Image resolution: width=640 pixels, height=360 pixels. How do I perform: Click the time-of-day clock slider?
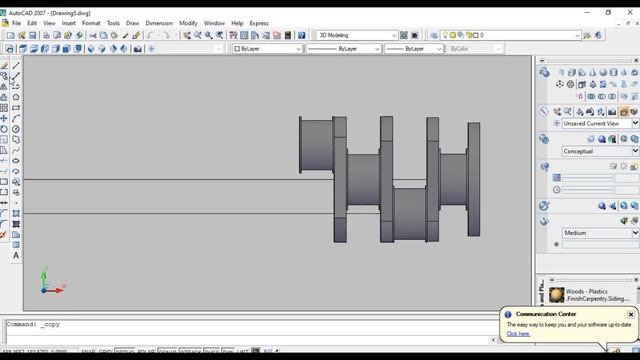[x=587, y=190]
